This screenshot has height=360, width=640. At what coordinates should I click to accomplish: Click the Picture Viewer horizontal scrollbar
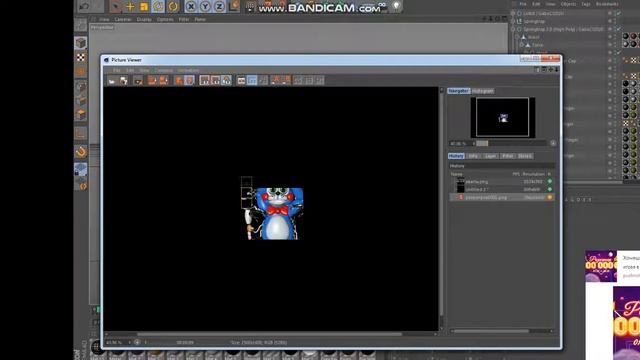(x=269, y=334)
